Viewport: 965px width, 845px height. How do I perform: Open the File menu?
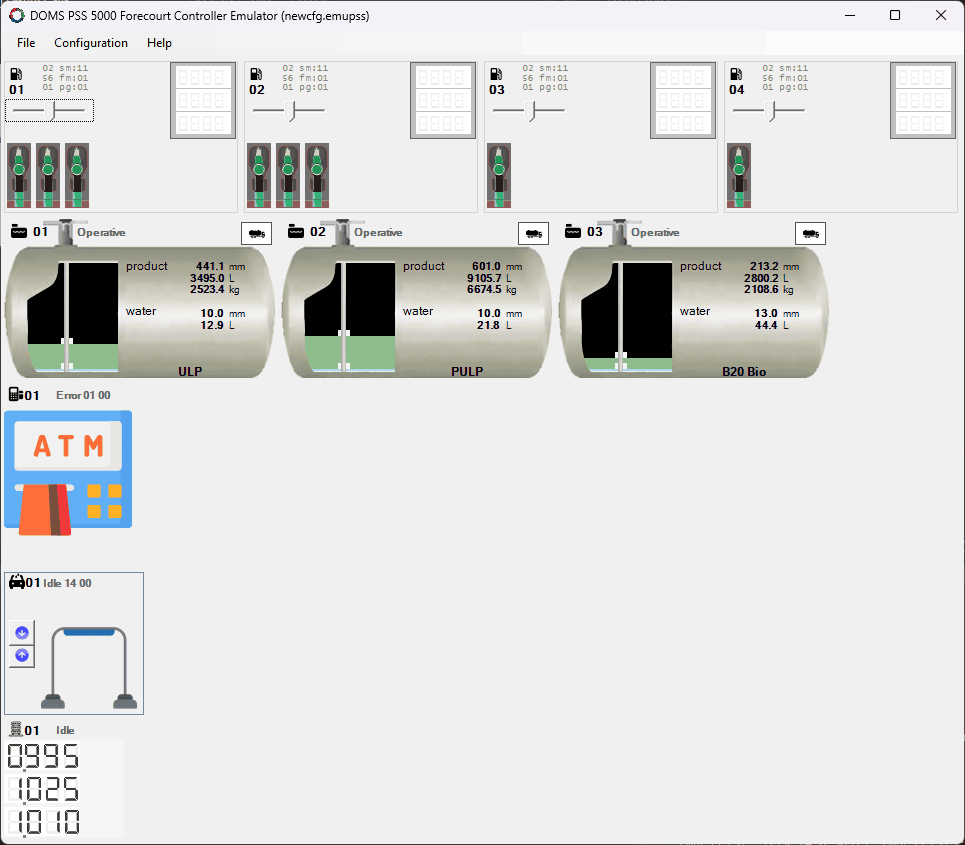click(26, 43)
